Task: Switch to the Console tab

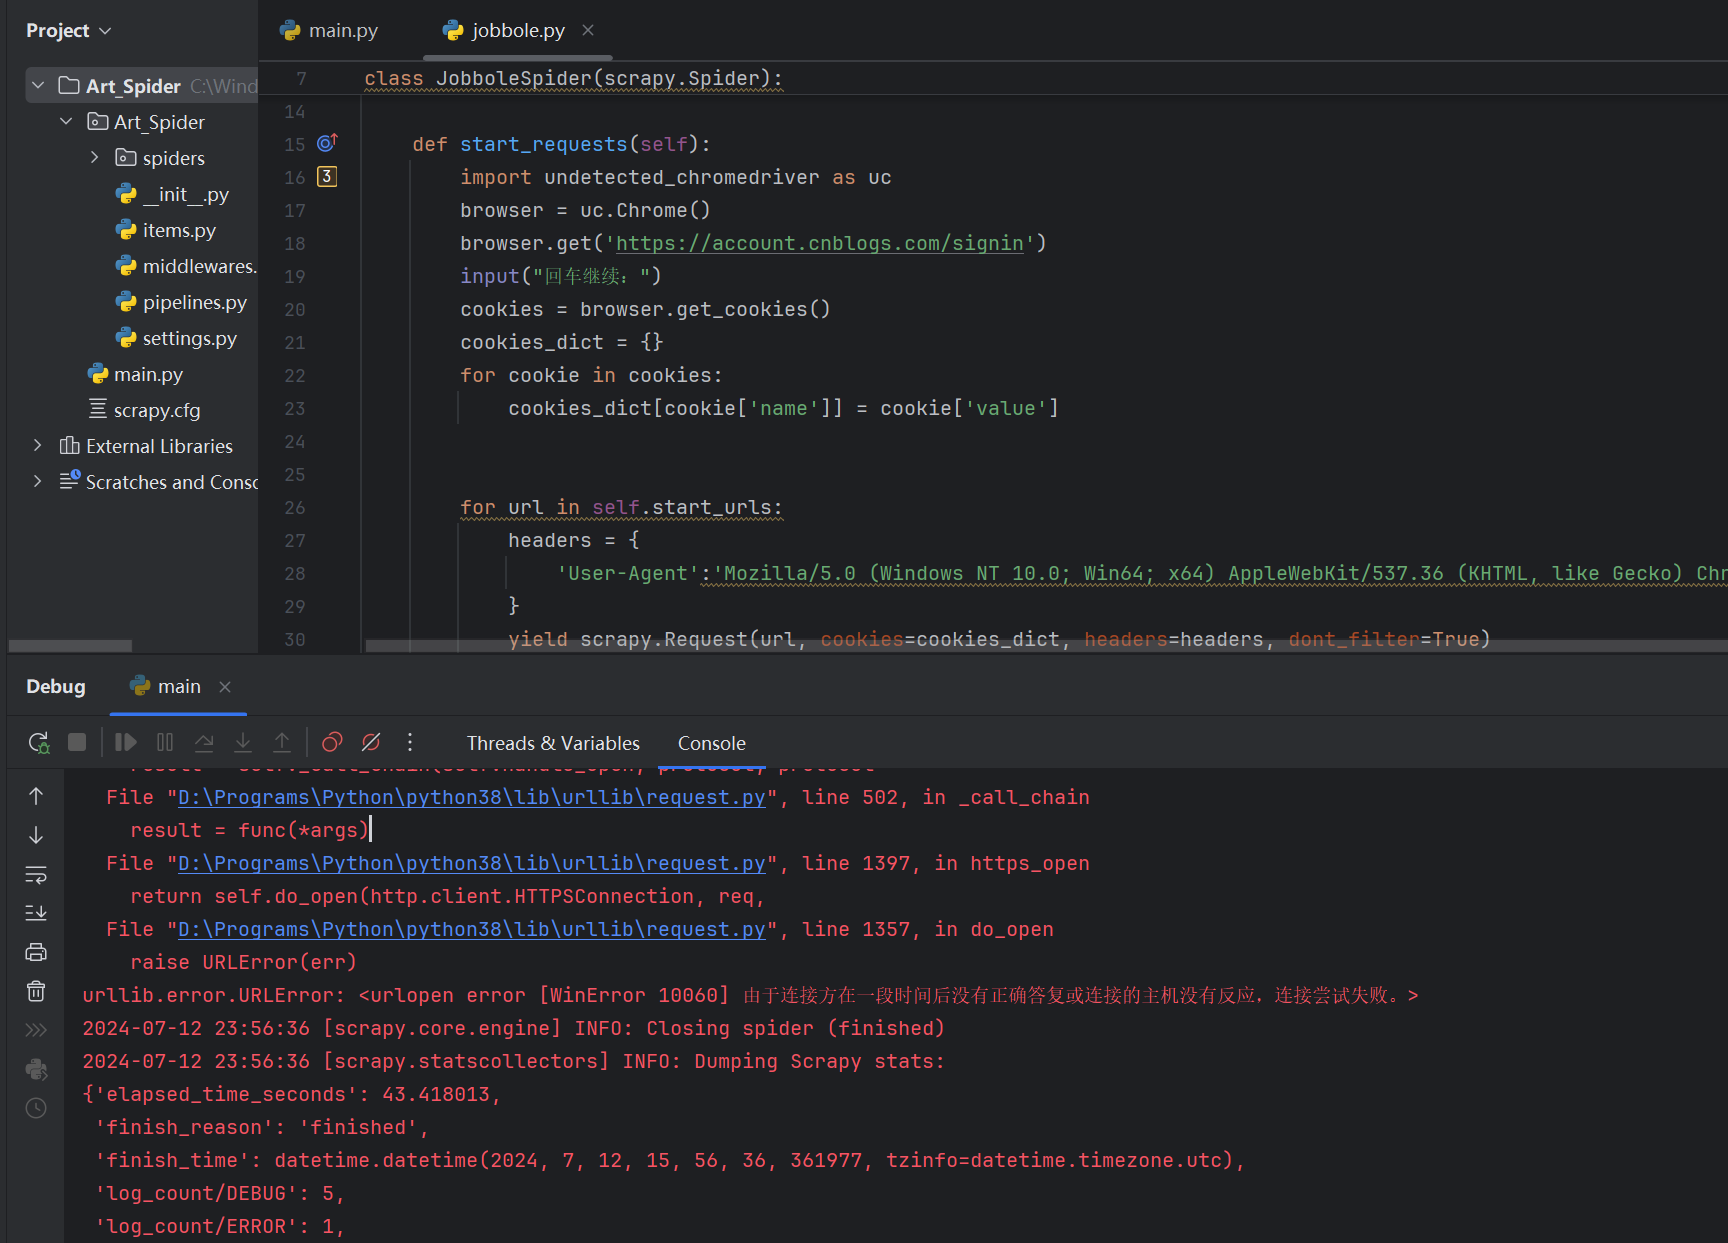Action: (712, 743)
